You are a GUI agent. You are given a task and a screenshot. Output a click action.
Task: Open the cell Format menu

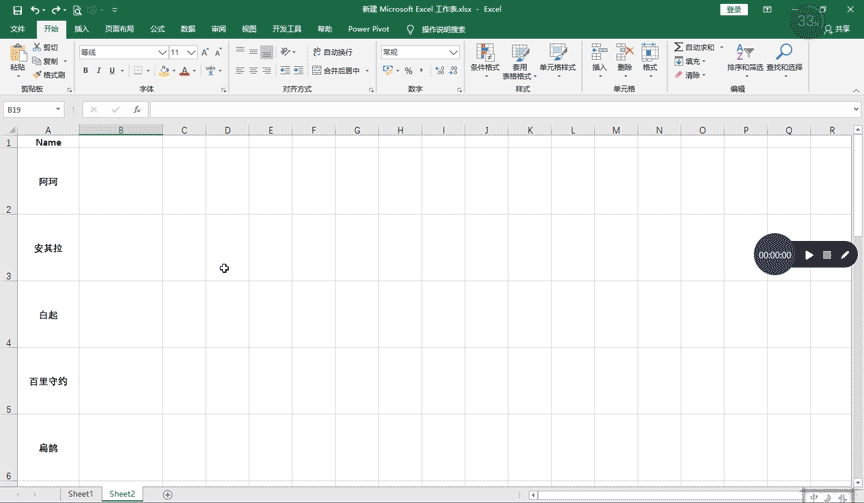[650, 60]
